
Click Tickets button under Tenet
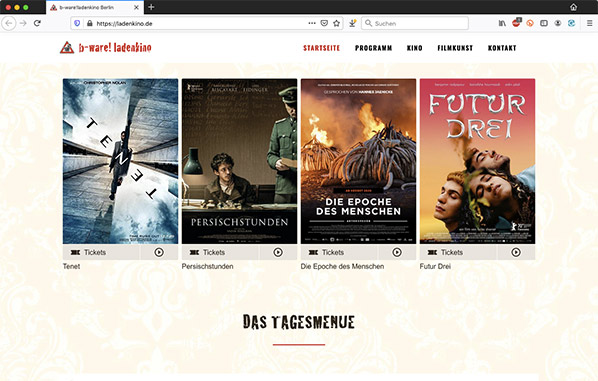click(101, 252)
